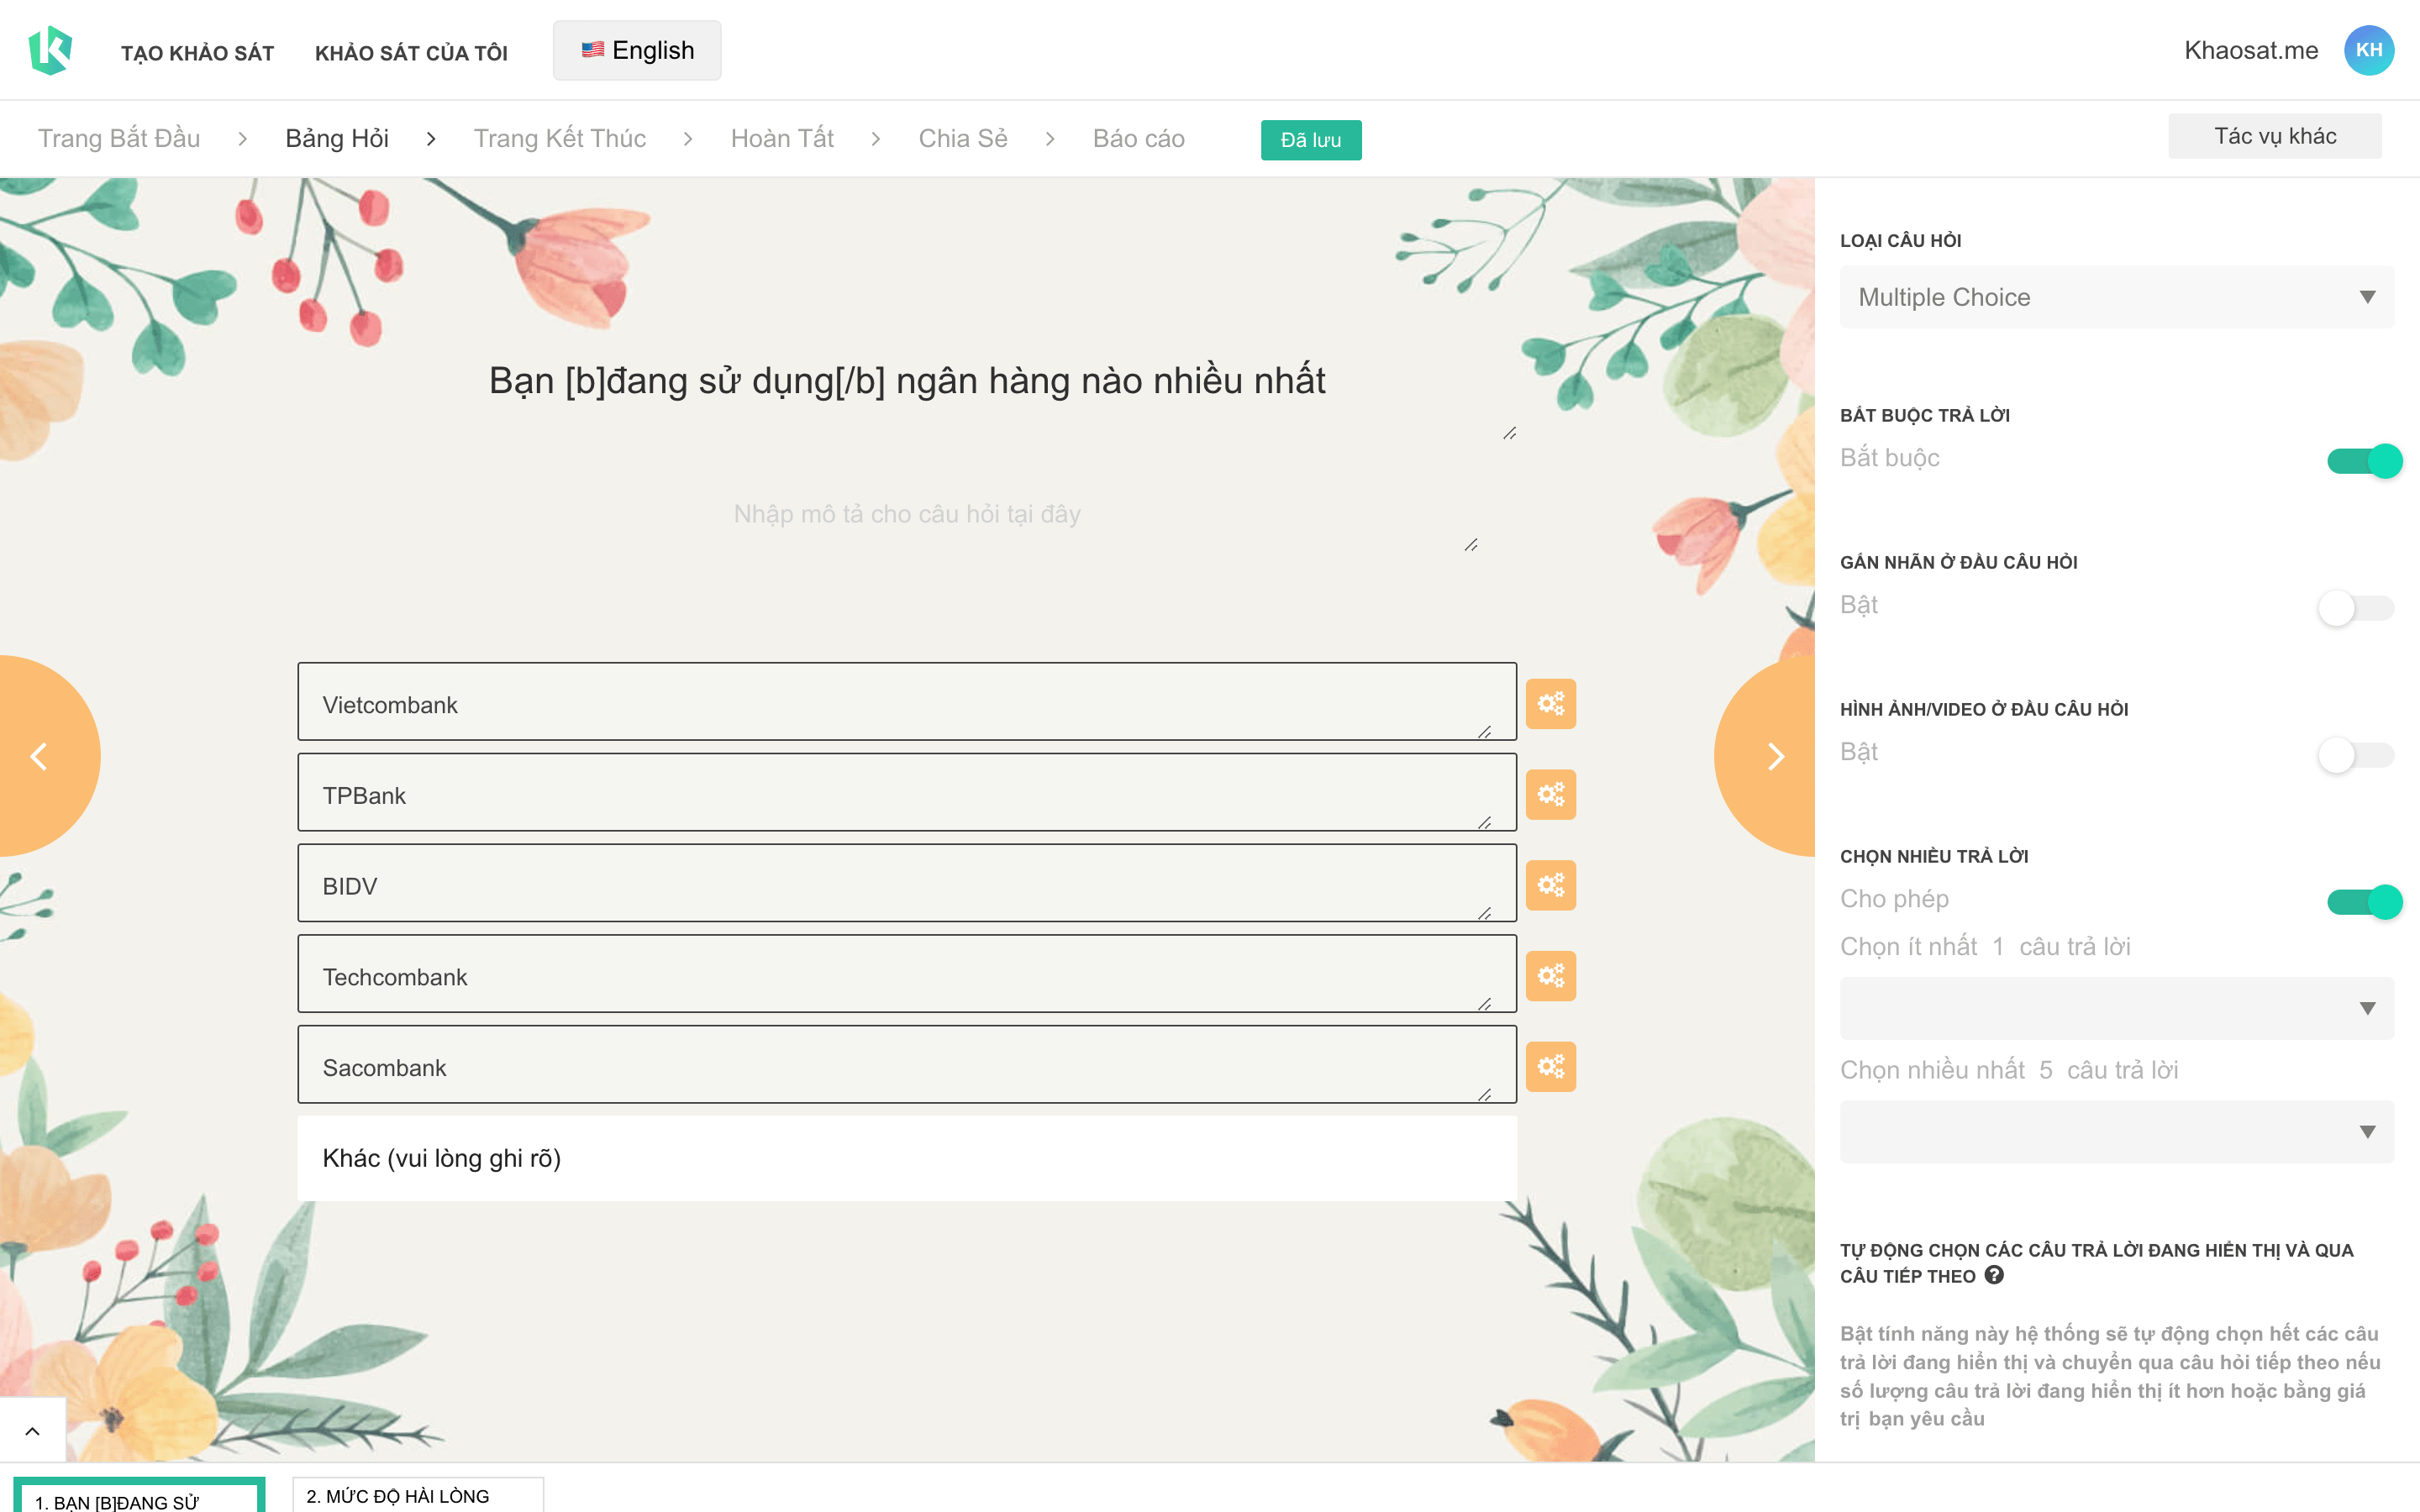
Task: Open settings gear for Vietcombank answer
Action: click(x=1550, y=704)
